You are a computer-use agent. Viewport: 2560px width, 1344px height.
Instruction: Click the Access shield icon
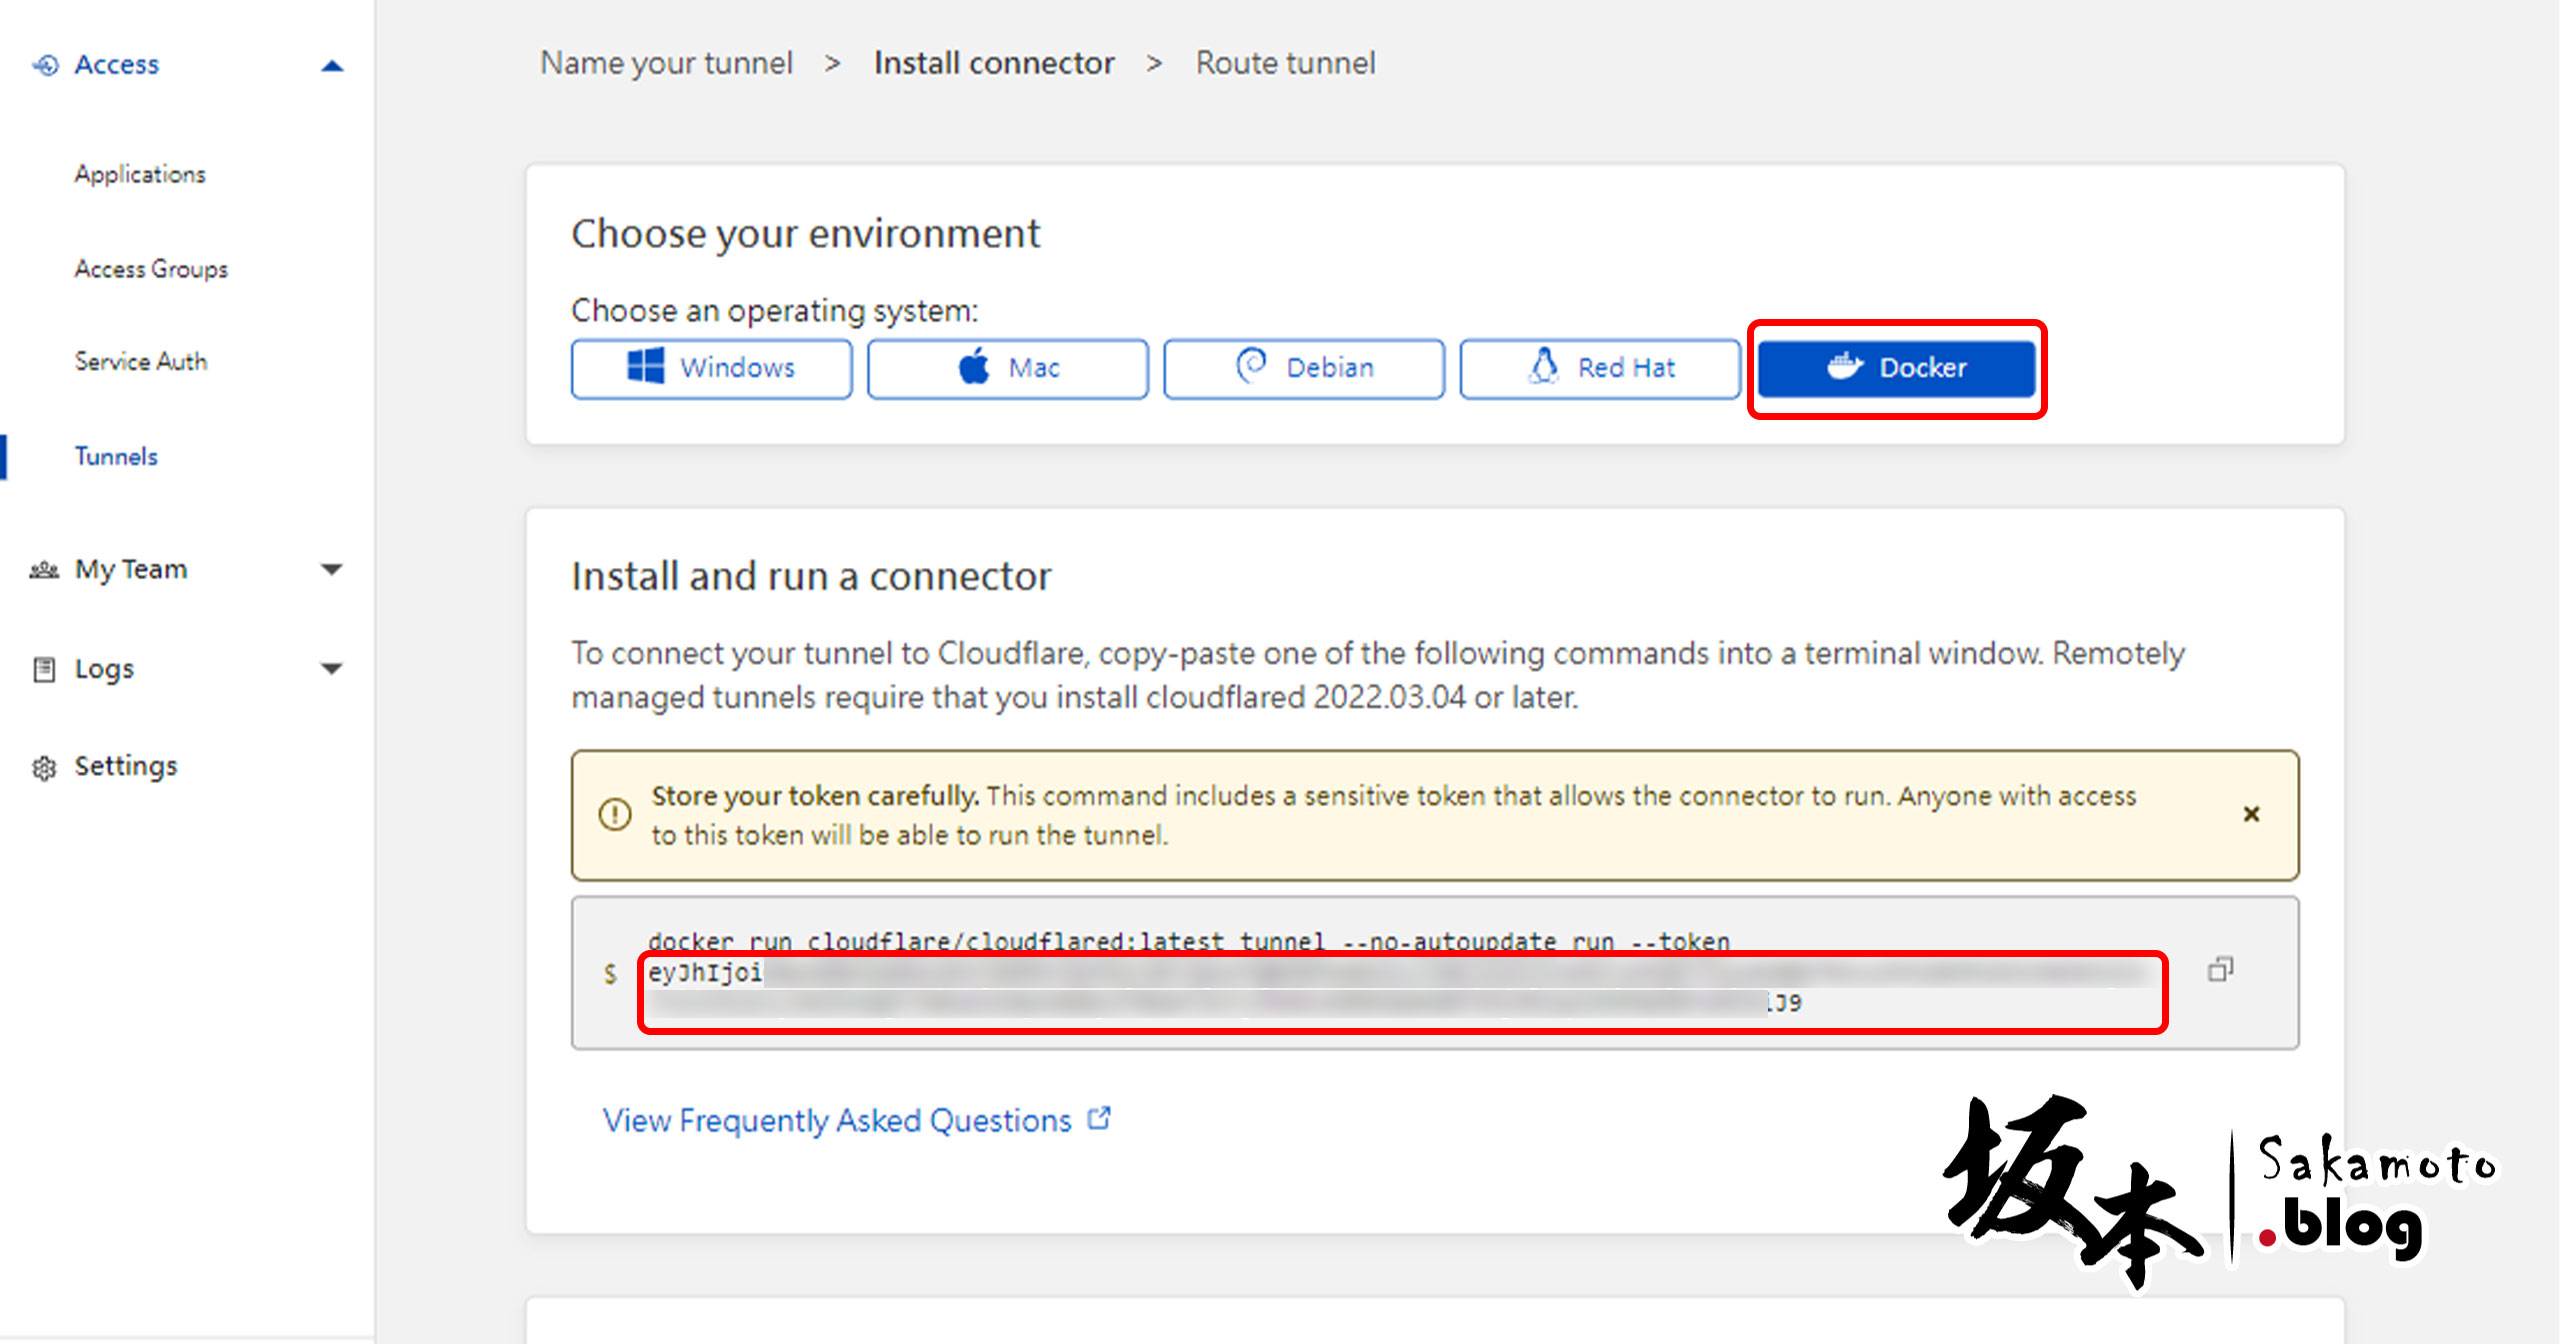tap(45, 65)
